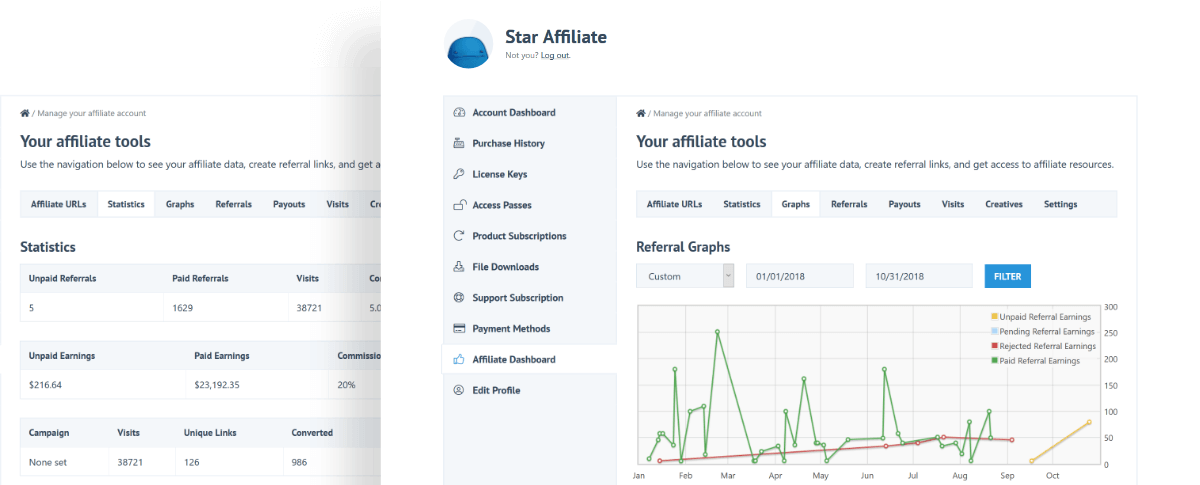Viewport: 1200px width, 485px height.
Task: Click the License Keys key icon
Action: [459, 175]
